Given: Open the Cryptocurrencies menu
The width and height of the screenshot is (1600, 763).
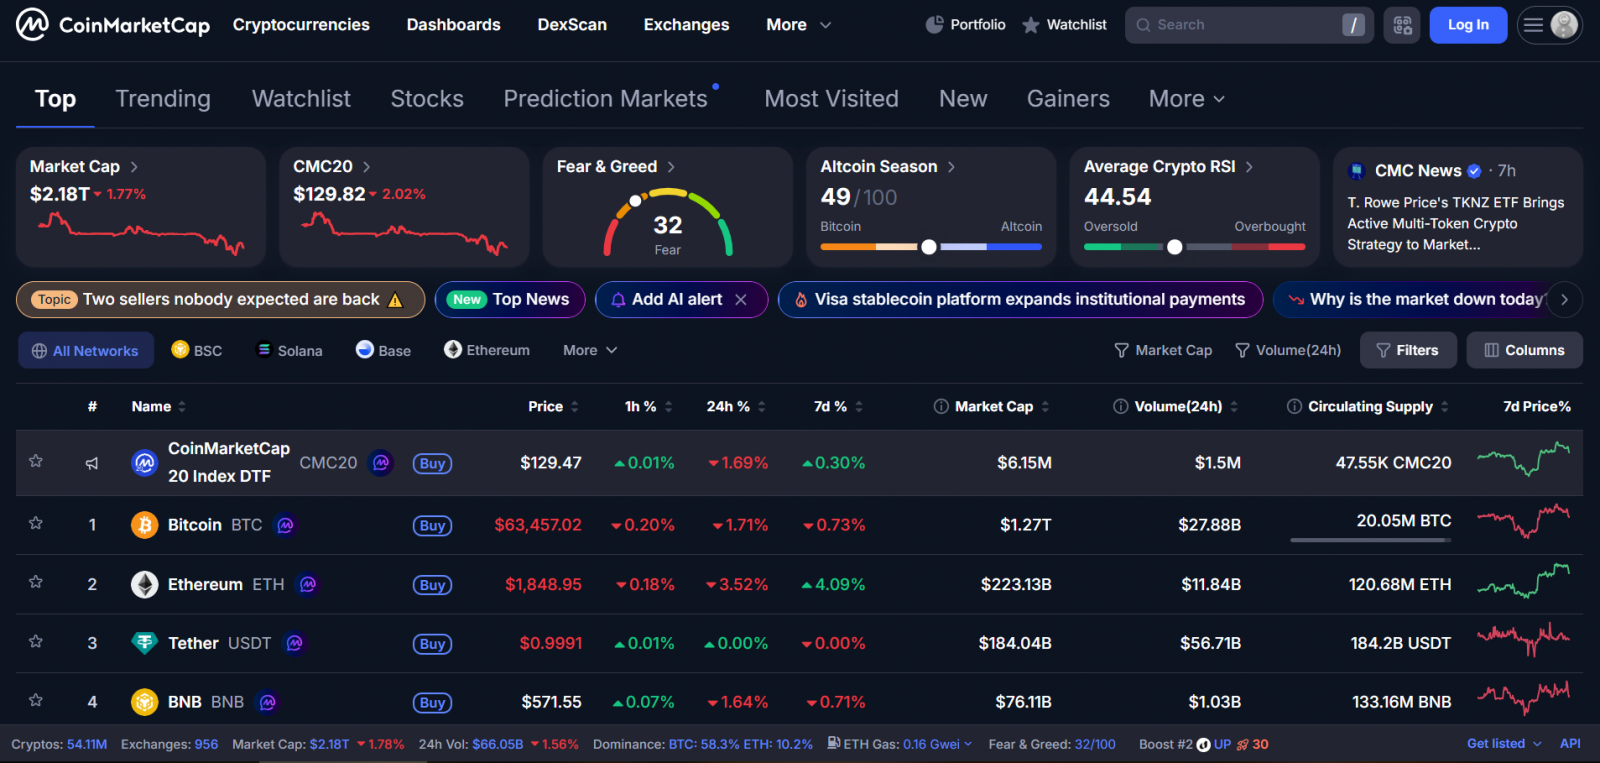Looking at the screenshot, I should 301,25.
